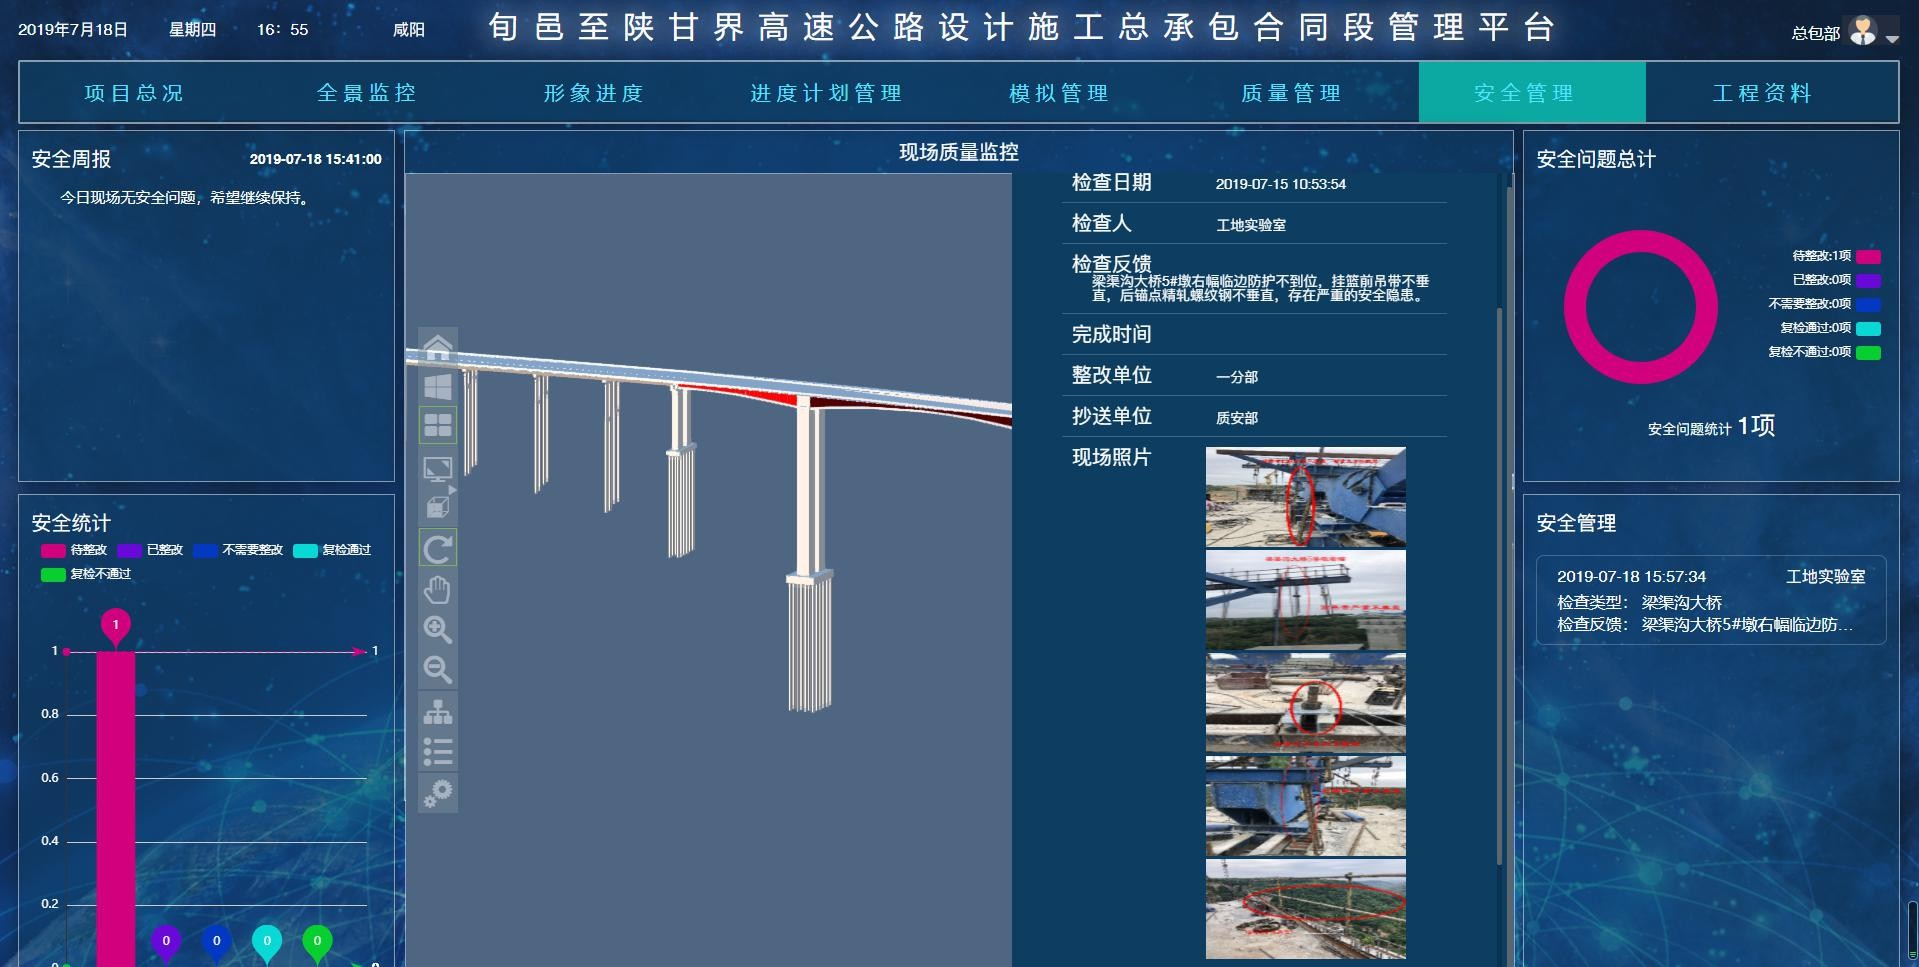Open the 梁渠沟大桥 safety record entry
Image resolution: width=1919 pixels, height=967 pixels.
pyautogui.click(x=1710, y=600)
